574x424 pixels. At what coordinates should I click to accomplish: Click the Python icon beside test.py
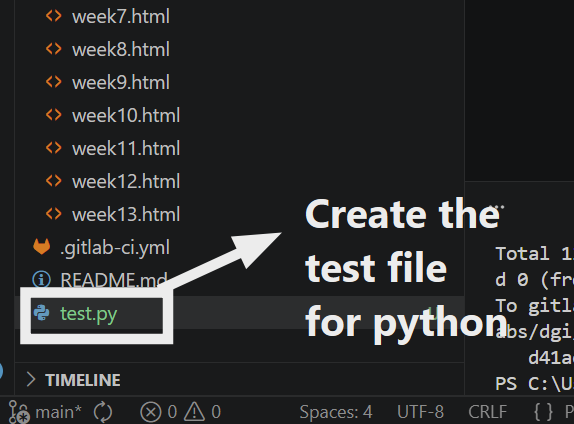(x=41, y=313)
